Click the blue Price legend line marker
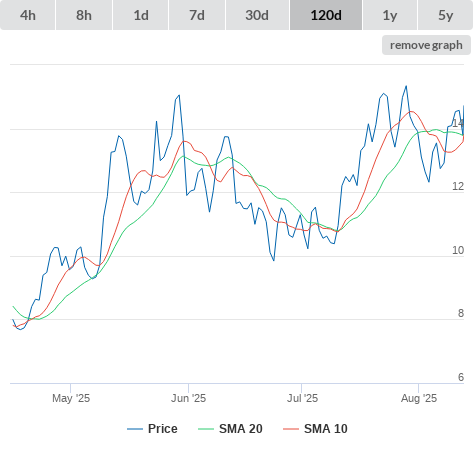Image resolution: width=474 pixels, height=455 pixels. point(135,429)
